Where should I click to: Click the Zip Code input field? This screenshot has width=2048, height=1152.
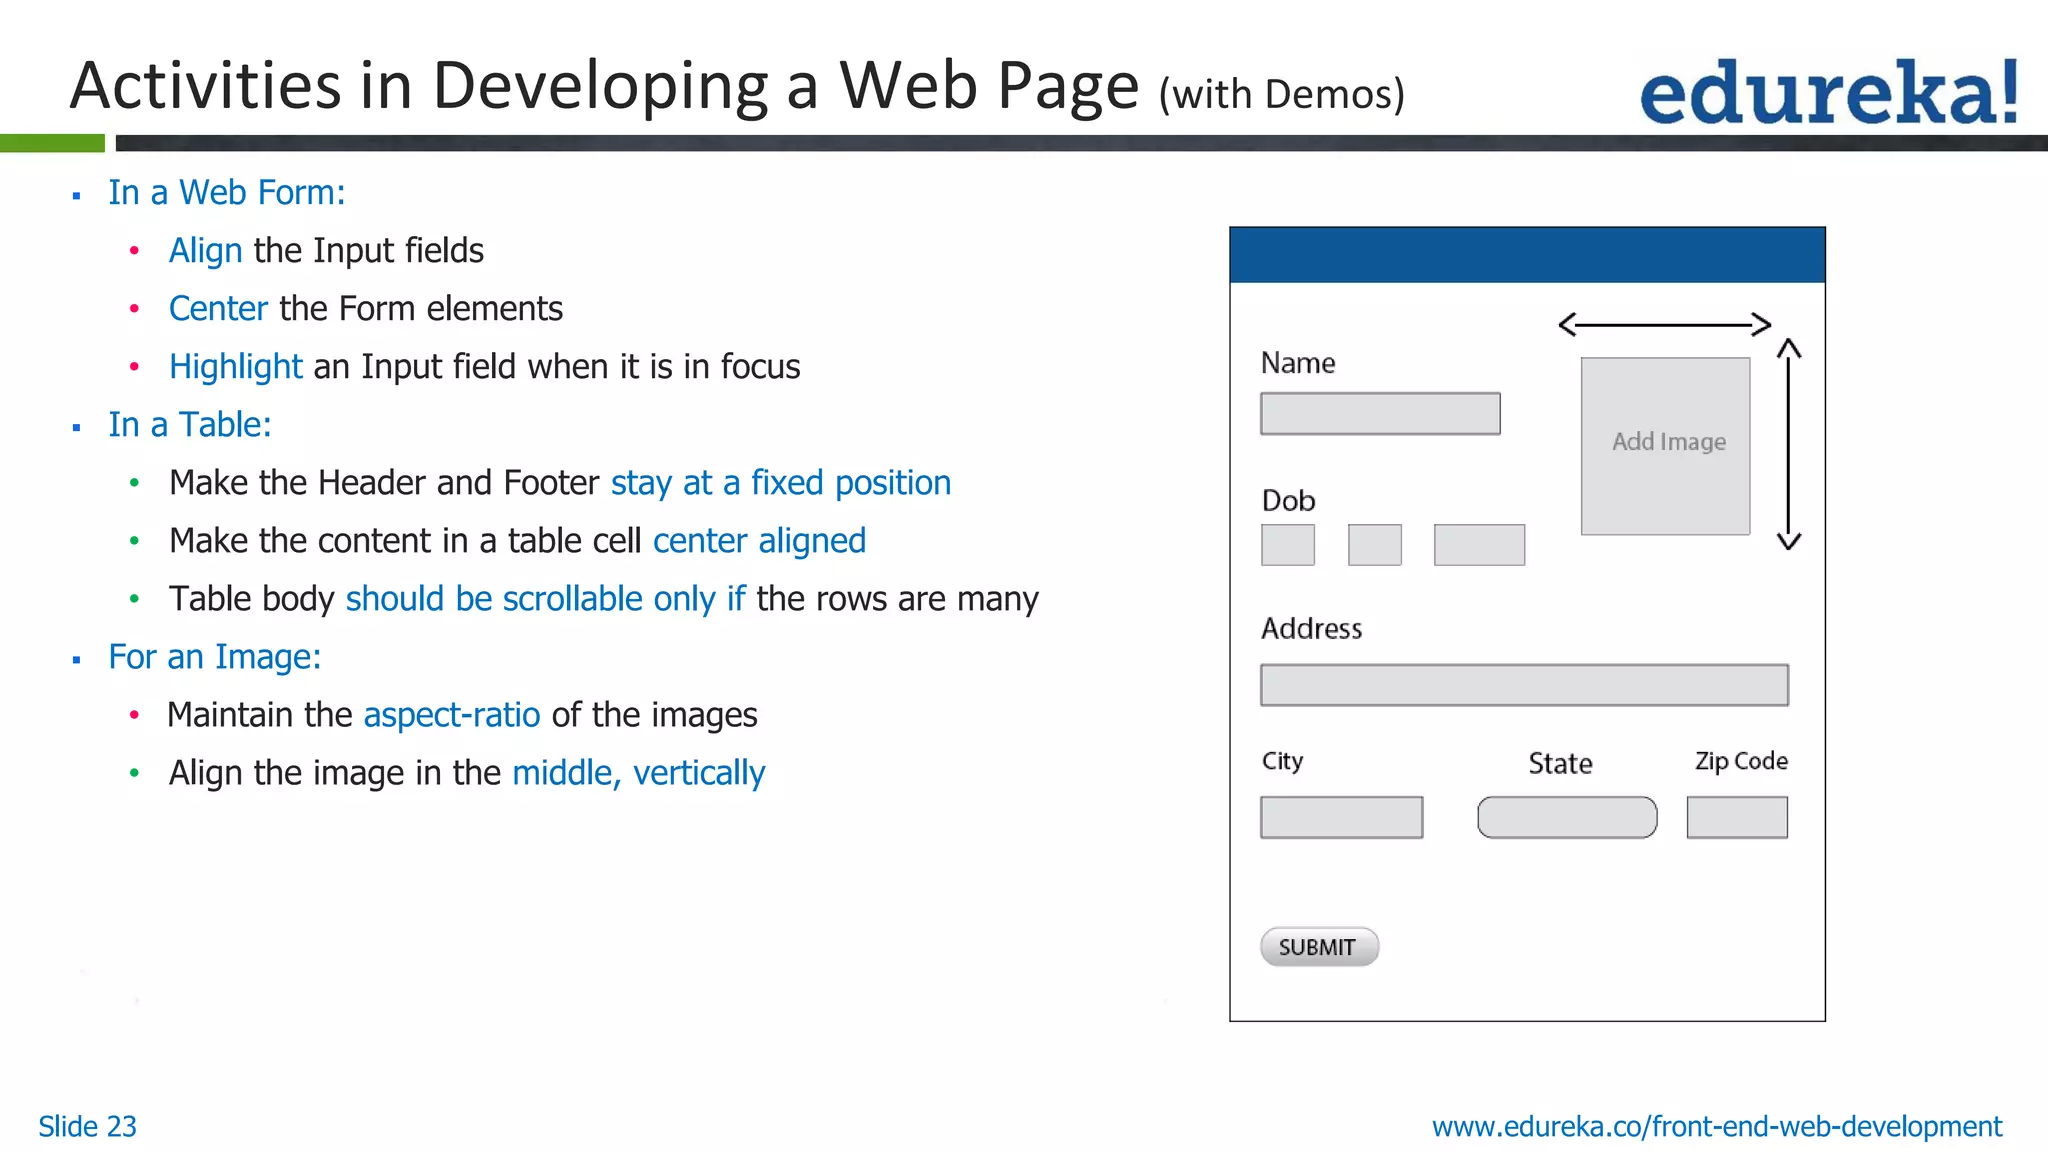tap(1737, 817)
